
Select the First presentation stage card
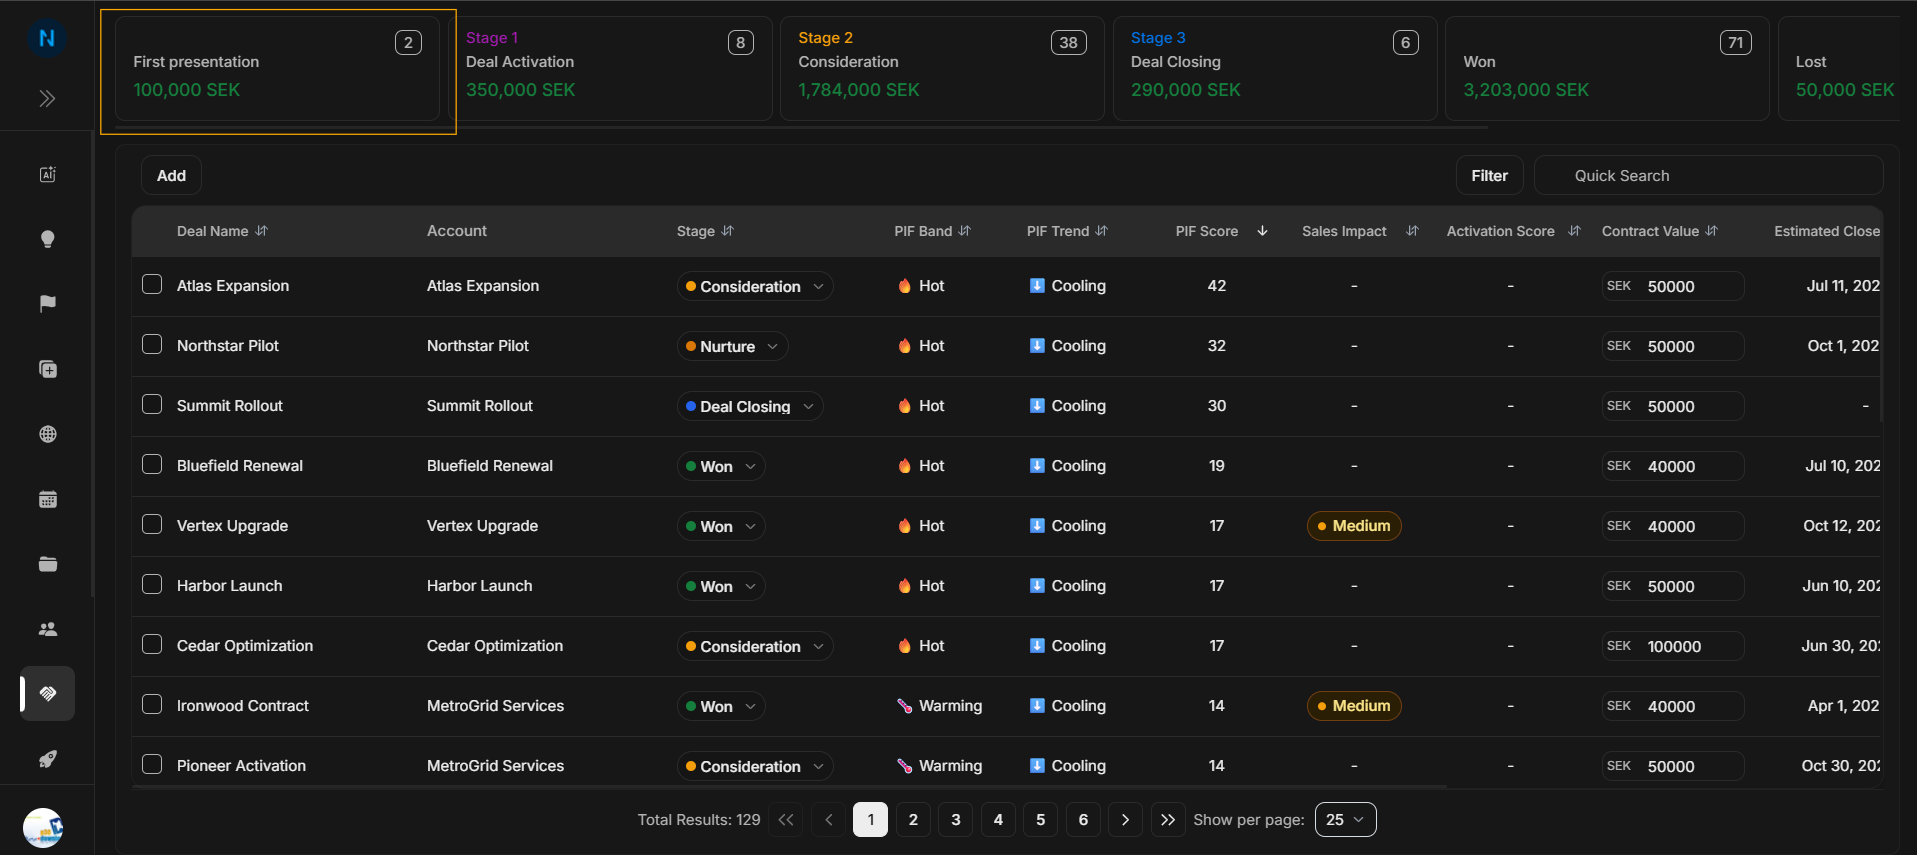277,69
